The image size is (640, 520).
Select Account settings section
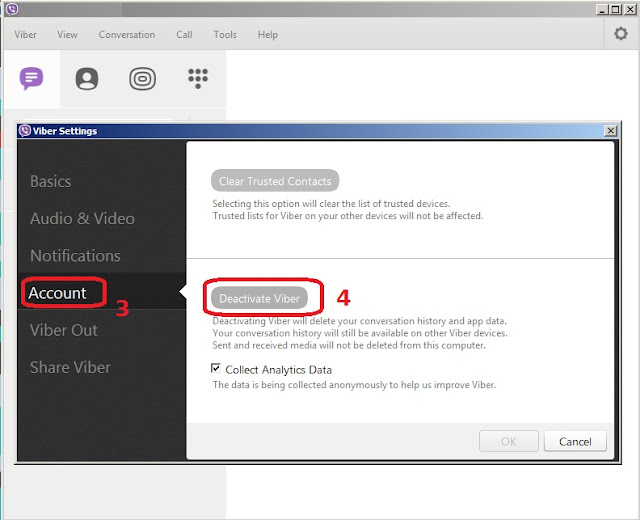click(x=58, y=293)
